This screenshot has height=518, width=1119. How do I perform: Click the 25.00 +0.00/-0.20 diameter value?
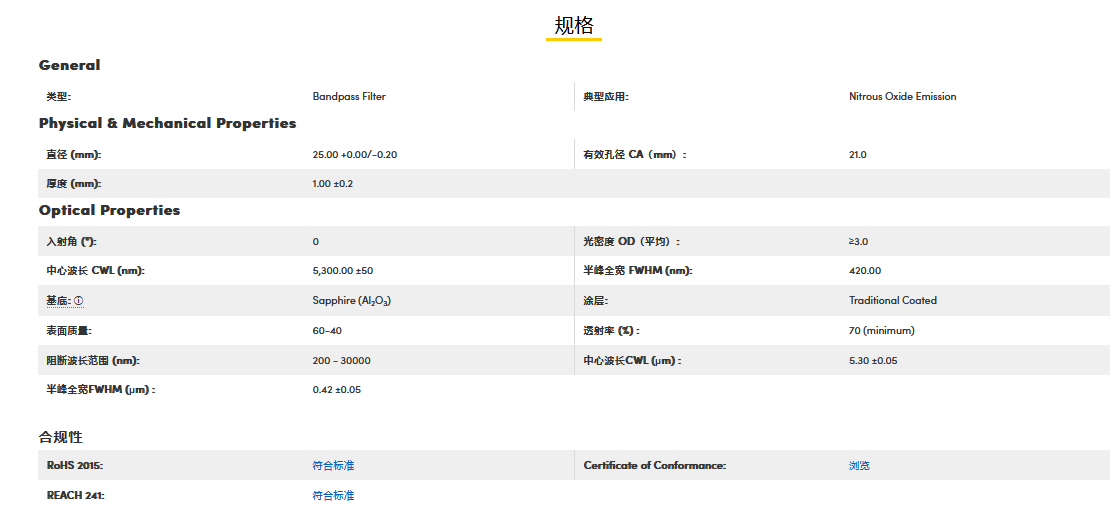click(355, 155)
